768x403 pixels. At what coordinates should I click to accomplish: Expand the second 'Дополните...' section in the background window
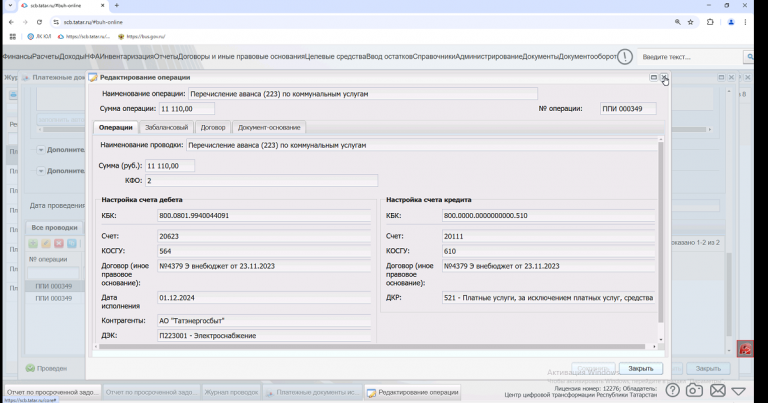point(41,171)
